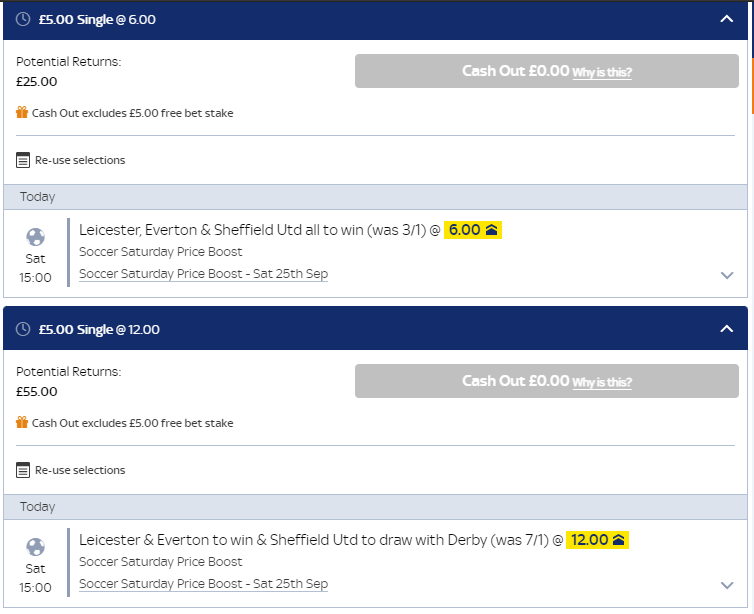Click gift icon in the 6.00 bet
754x614 pixels.
22,113
